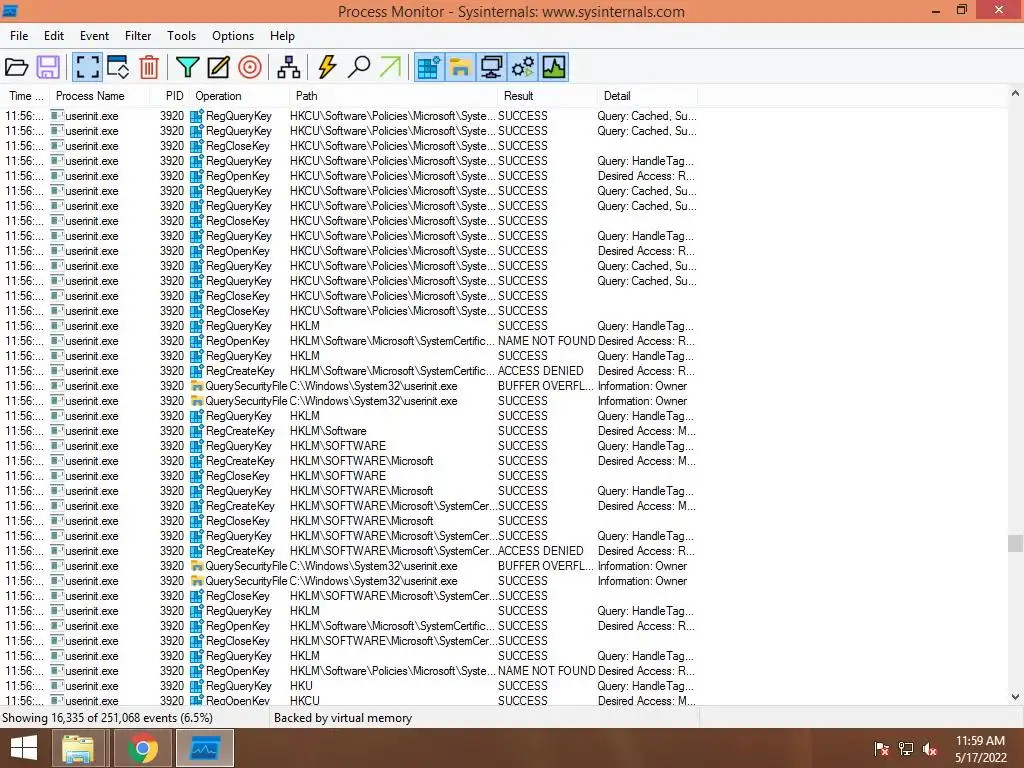Open the Event menu
The width and height of the screenshot is (1024, 768).
click(x=94, y=36)
